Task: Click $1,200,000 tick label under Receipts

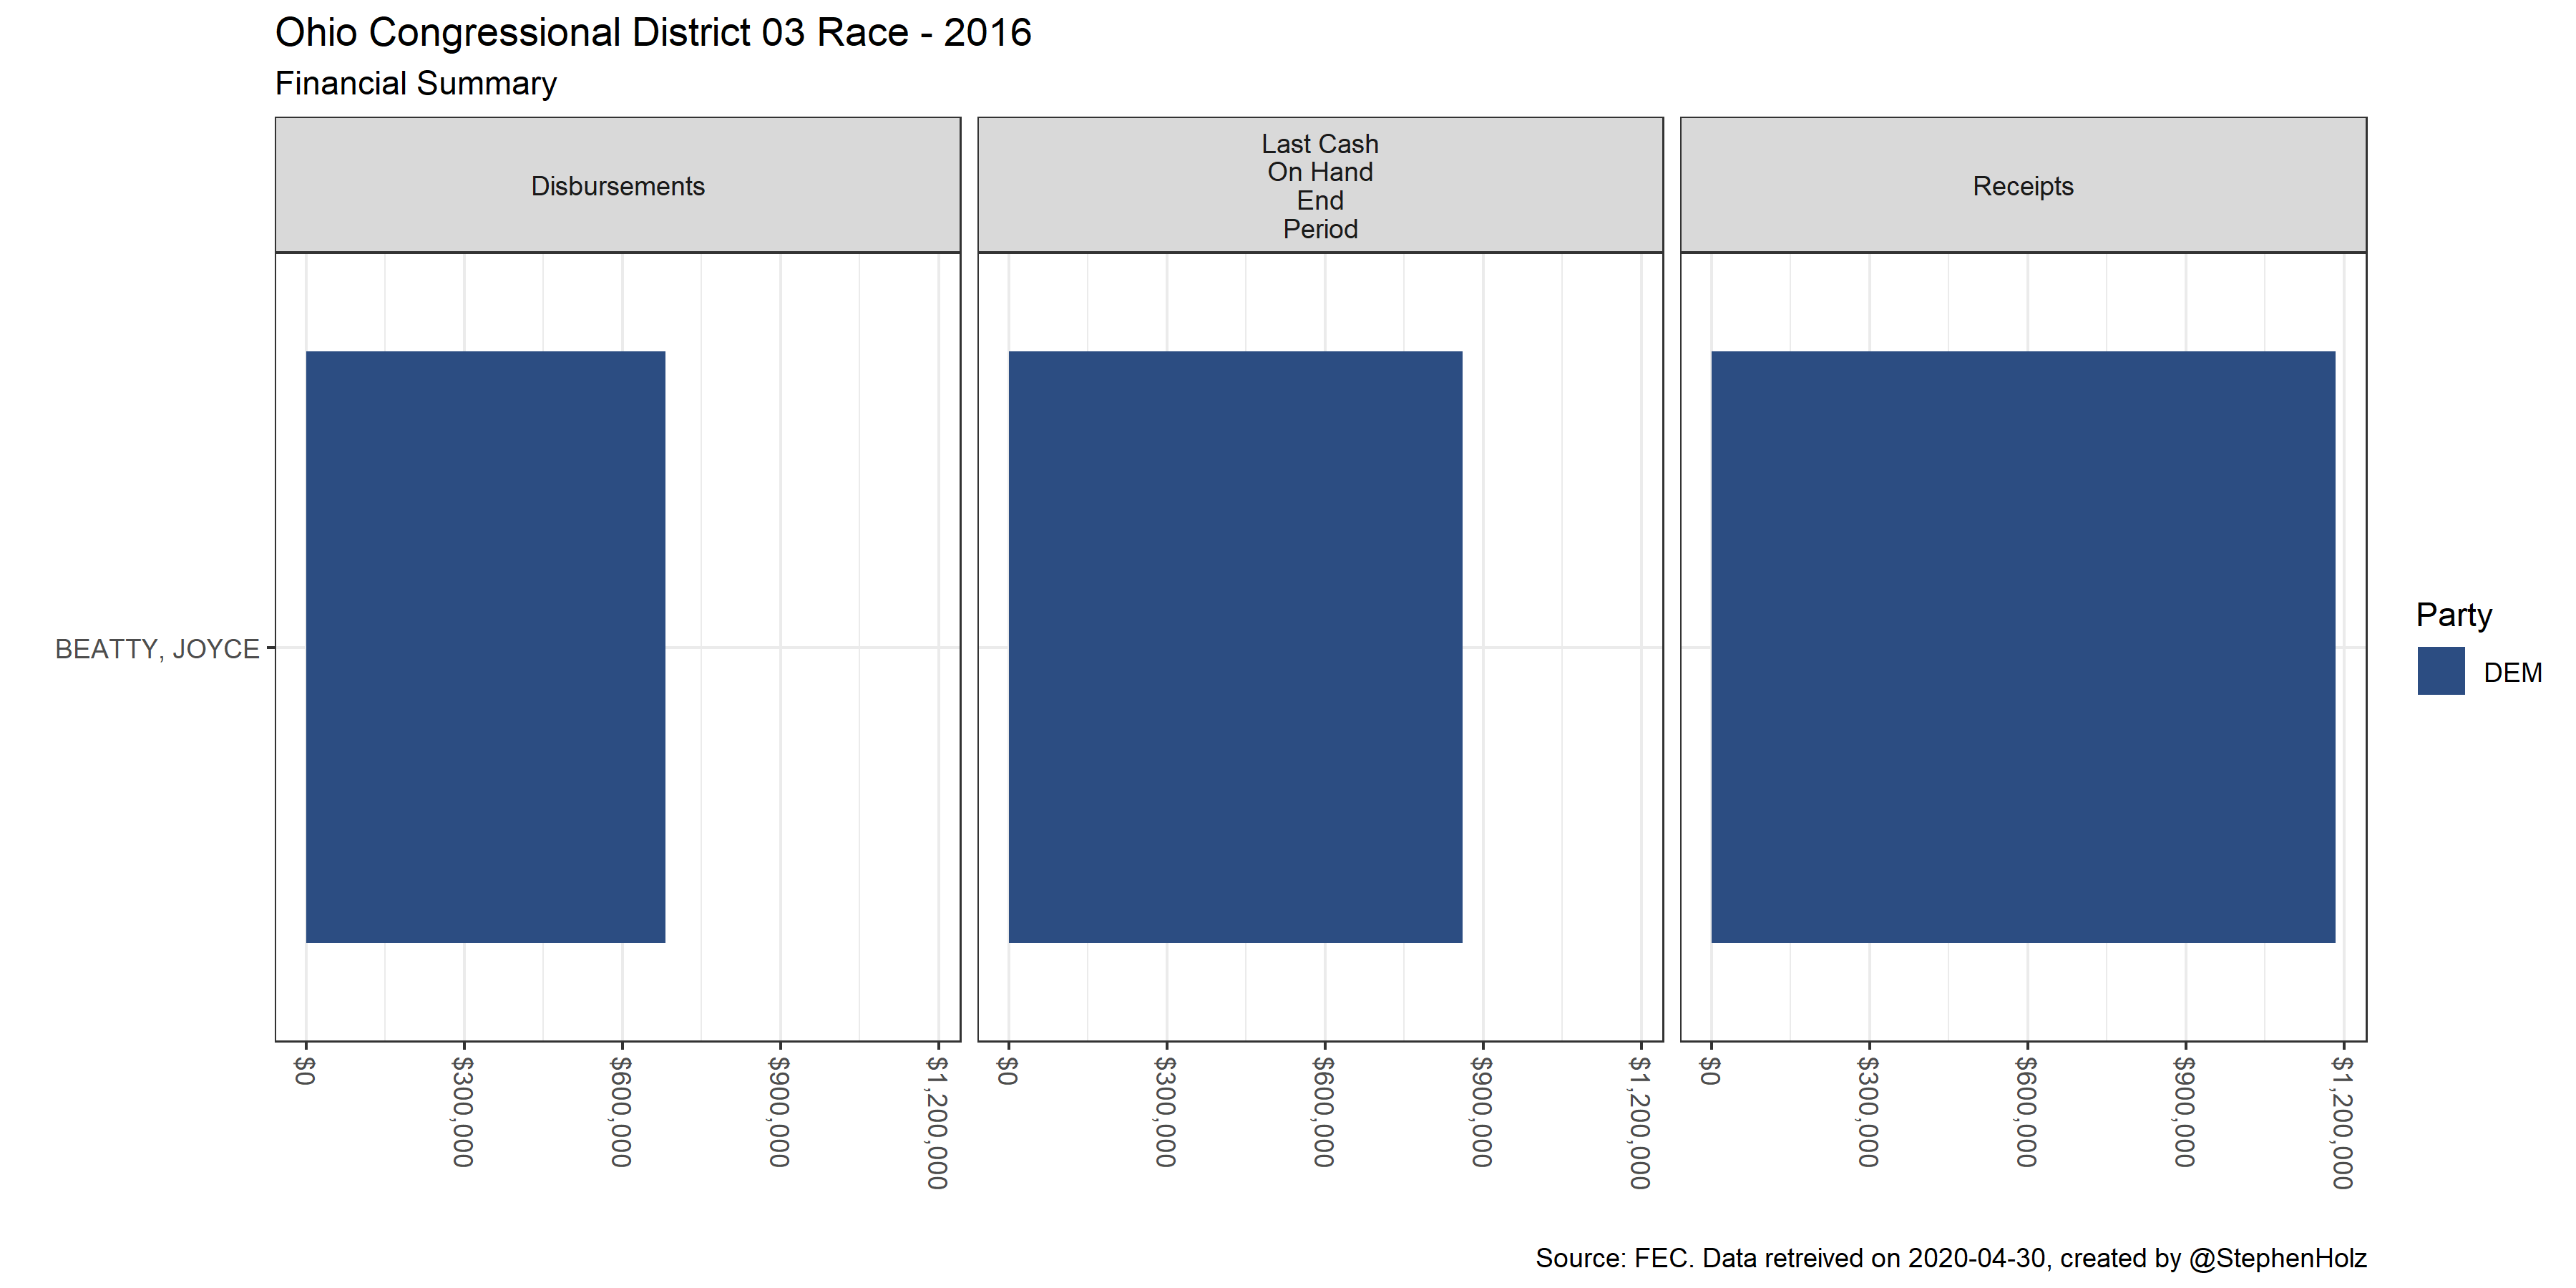Action: click(x=2342, y=1122)
